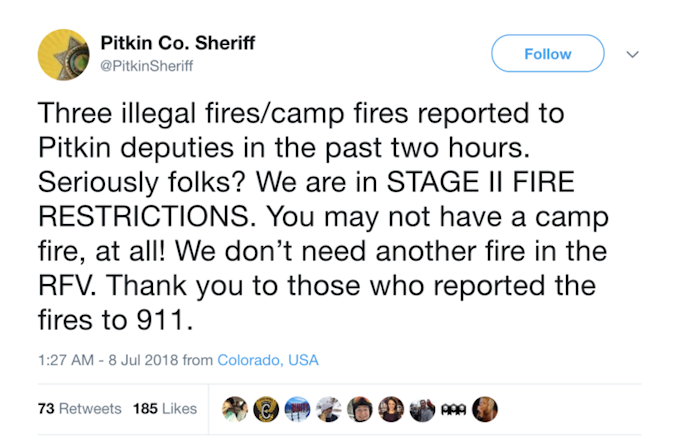Image resolution: width=680 pixels, height=446 pixels.
Task: Follow the Pitkin Co. Sheriff account
Action: coord(547,54)
